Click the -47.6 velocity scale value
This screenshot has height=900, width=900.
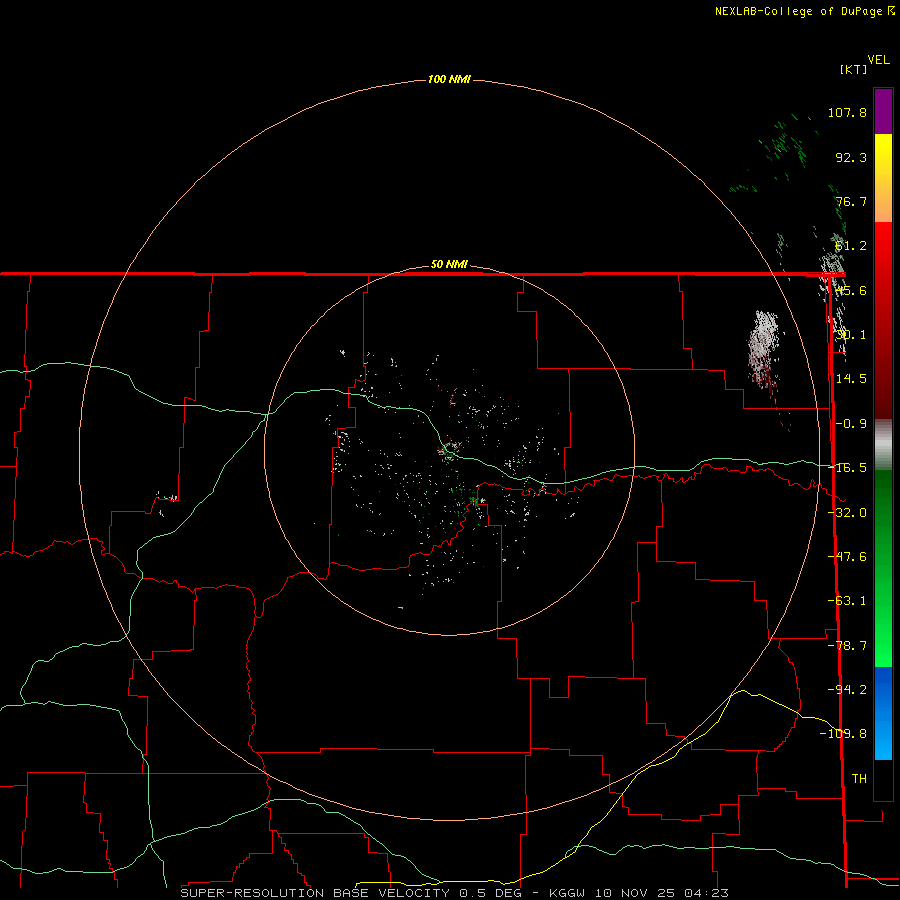coord(847,557)
